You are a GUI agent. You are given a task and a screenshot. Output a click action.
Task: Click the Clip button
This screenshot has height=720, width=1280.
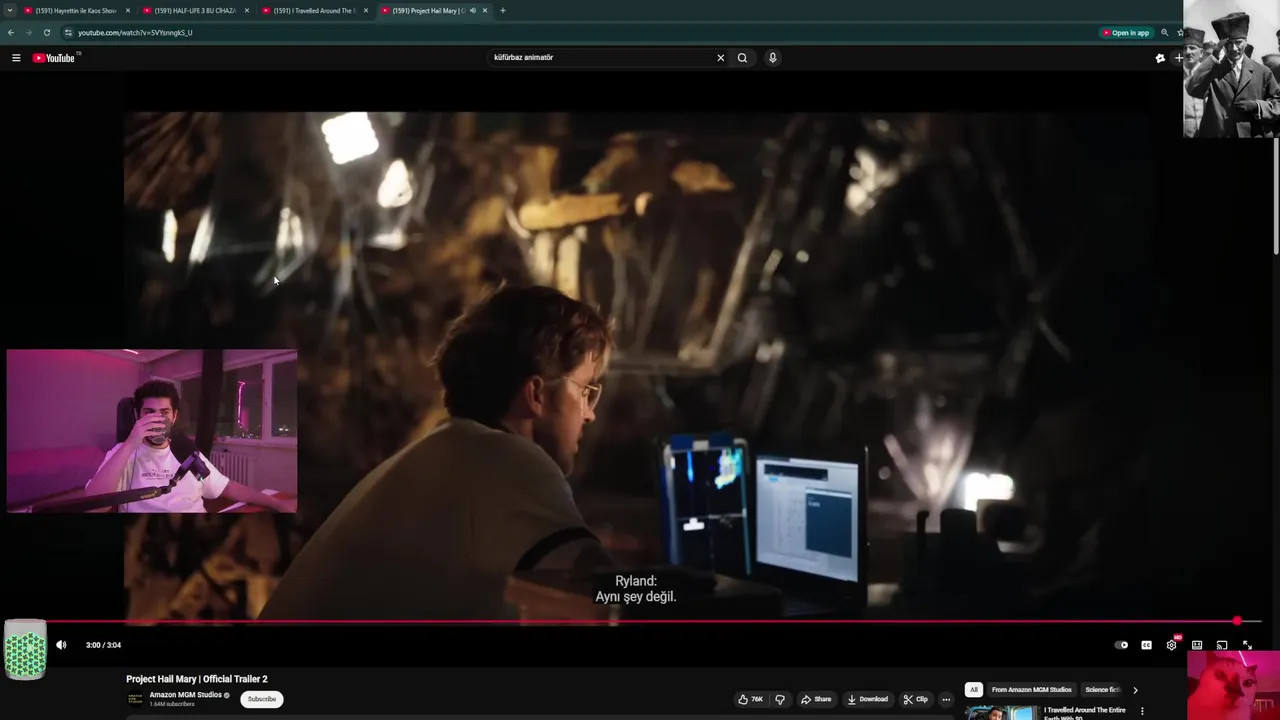tap(915, 699)
